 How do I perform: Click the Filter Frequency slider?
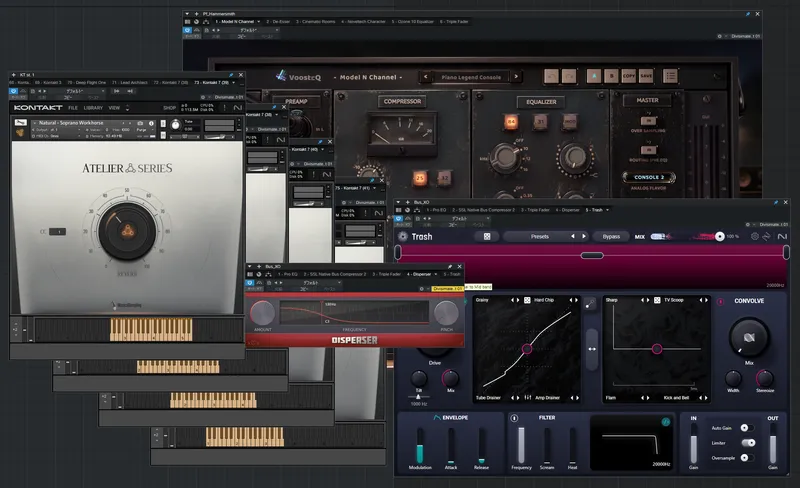click(521, 446)
